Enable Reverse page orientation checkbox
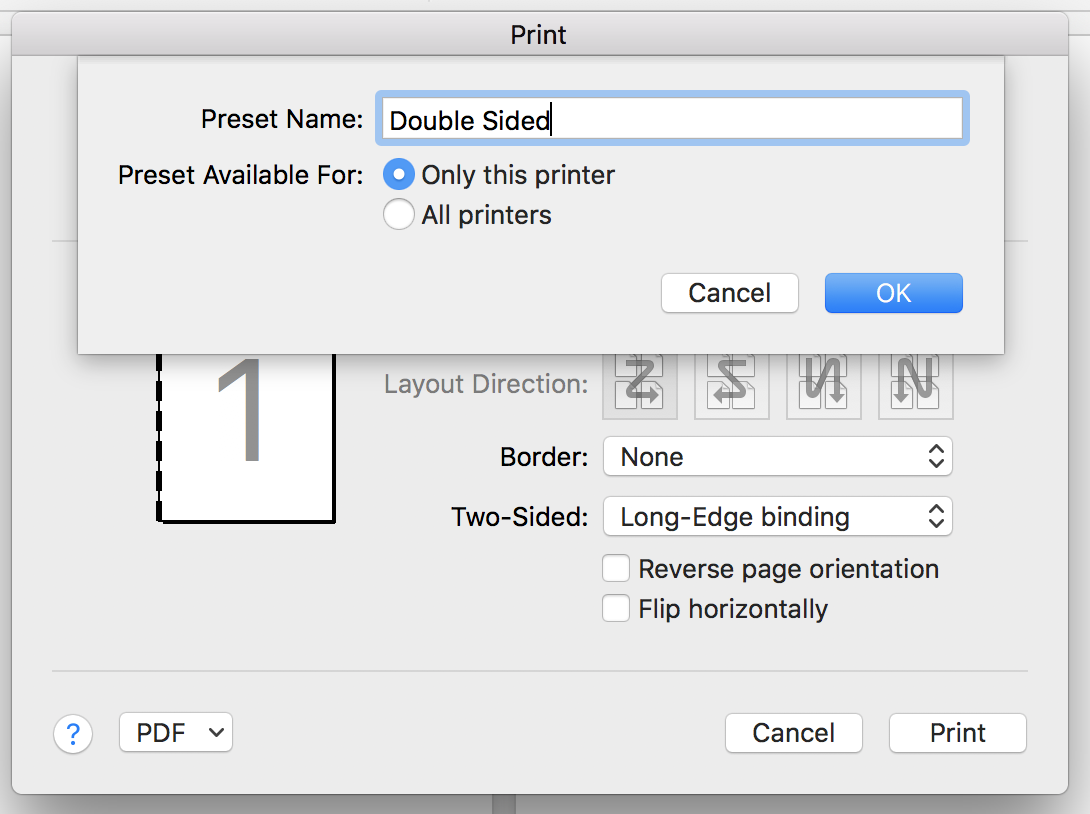This screenshot has width=1090, height=814. [616, 569]
